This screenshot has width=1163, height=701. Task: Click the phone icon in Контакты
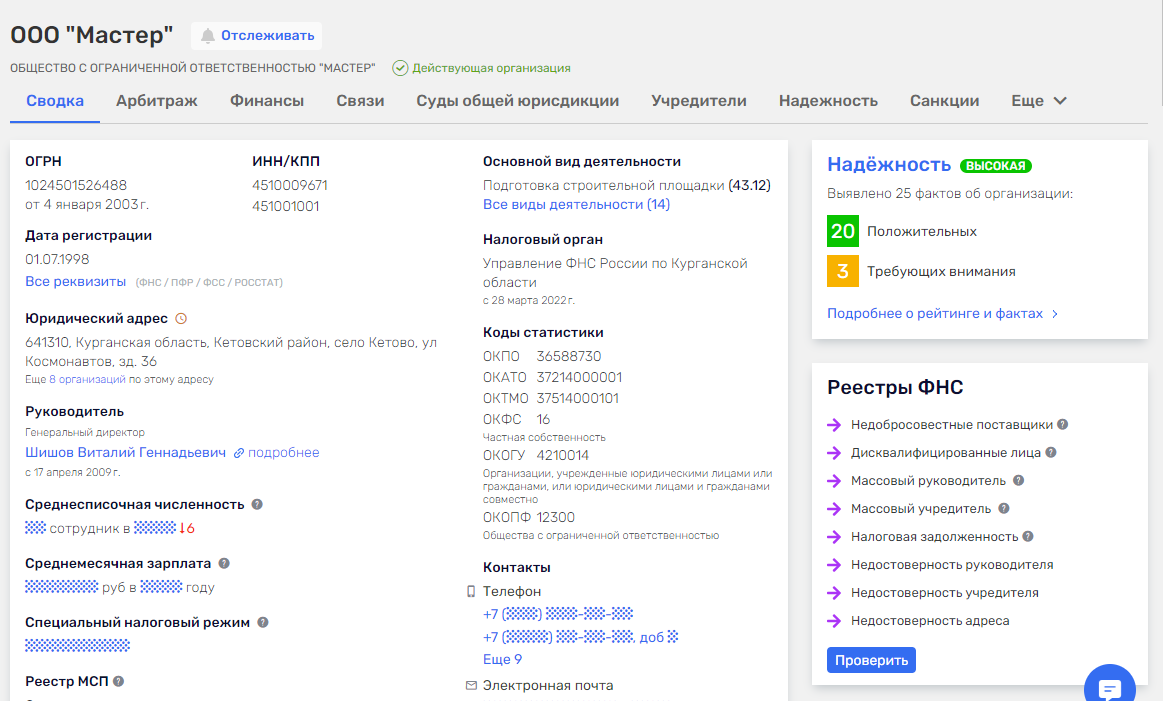click(x=470, y=591)
